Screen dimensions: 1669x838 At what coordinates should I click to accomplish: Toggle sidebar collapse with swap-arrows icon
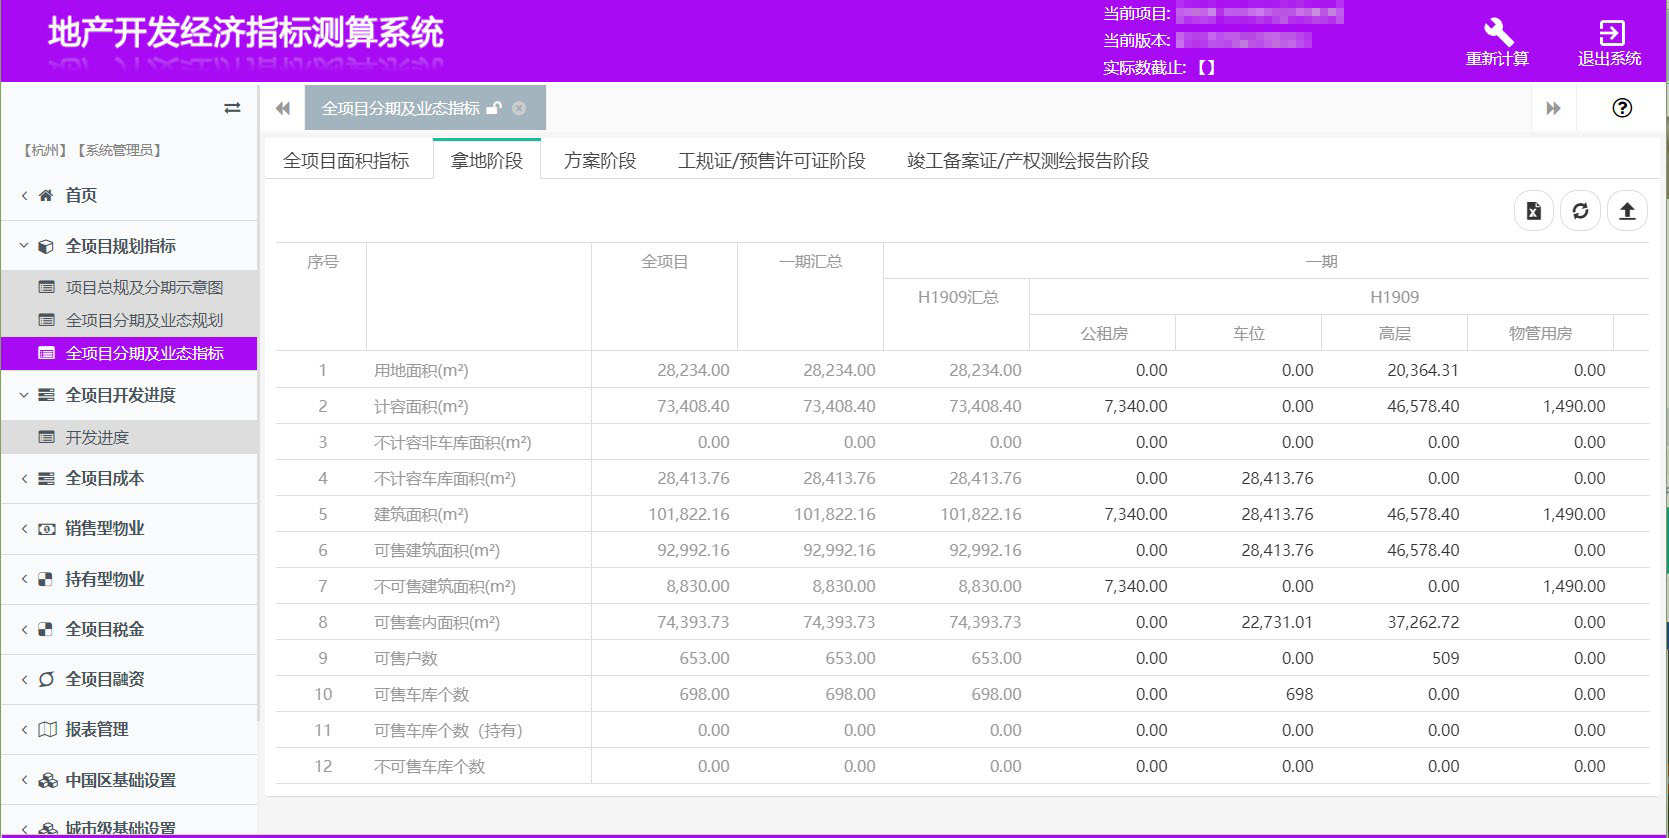click(x=232, y=108)
